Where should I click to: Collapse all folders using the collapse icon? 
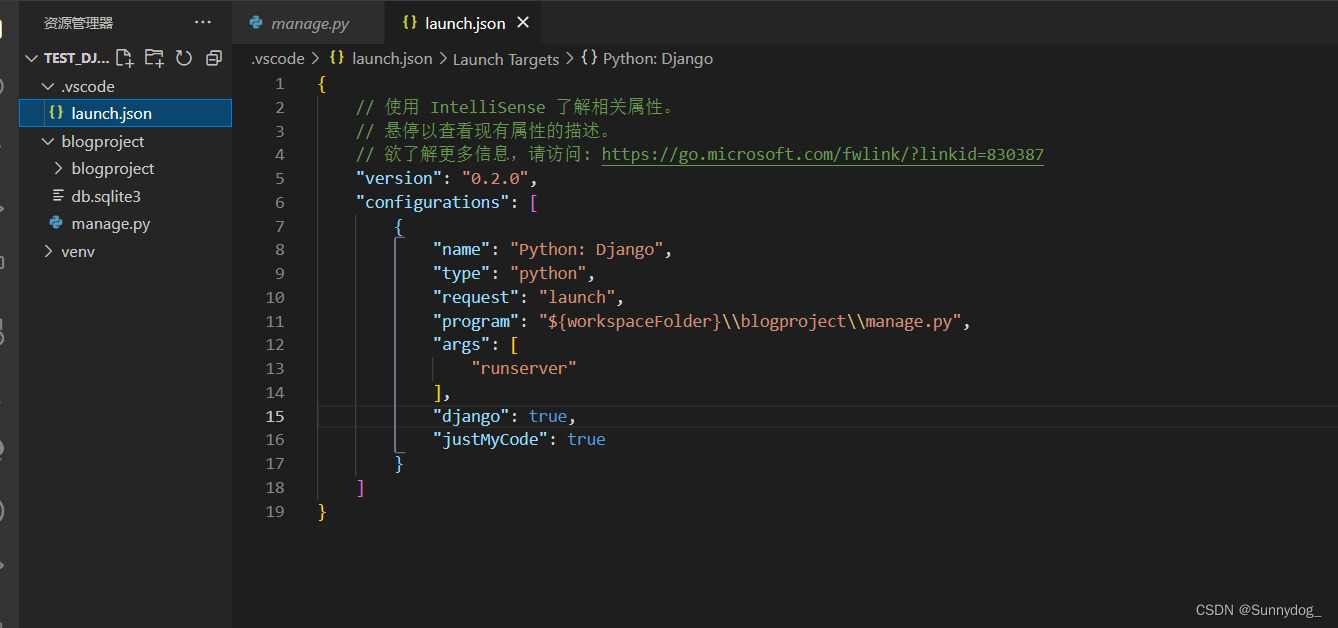tap(213, 58)
